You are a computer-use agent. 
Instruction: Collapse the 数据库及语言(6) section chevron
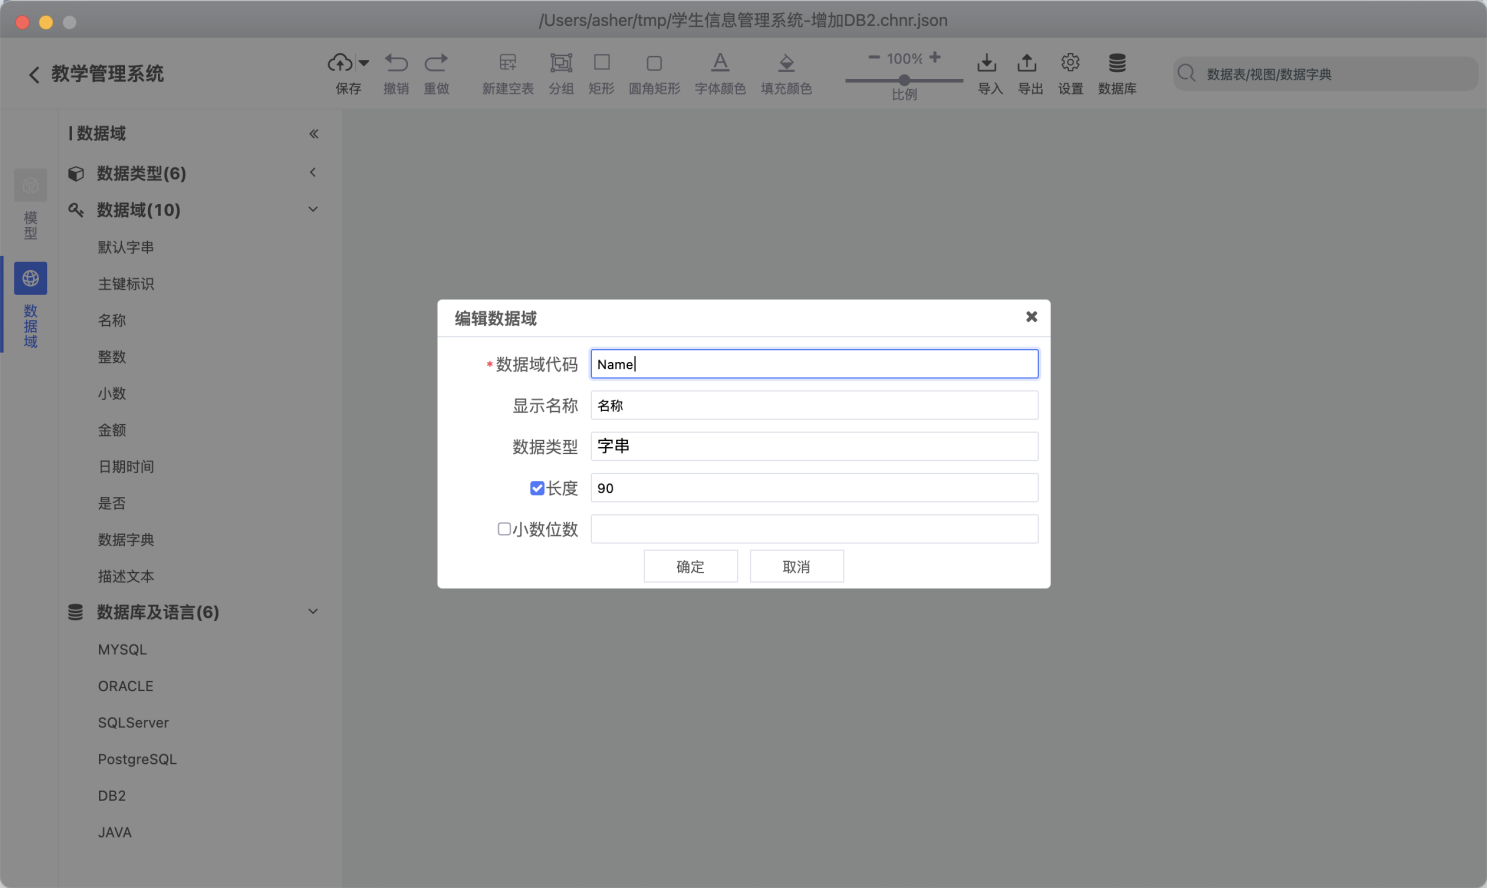(x=313, y=612)
